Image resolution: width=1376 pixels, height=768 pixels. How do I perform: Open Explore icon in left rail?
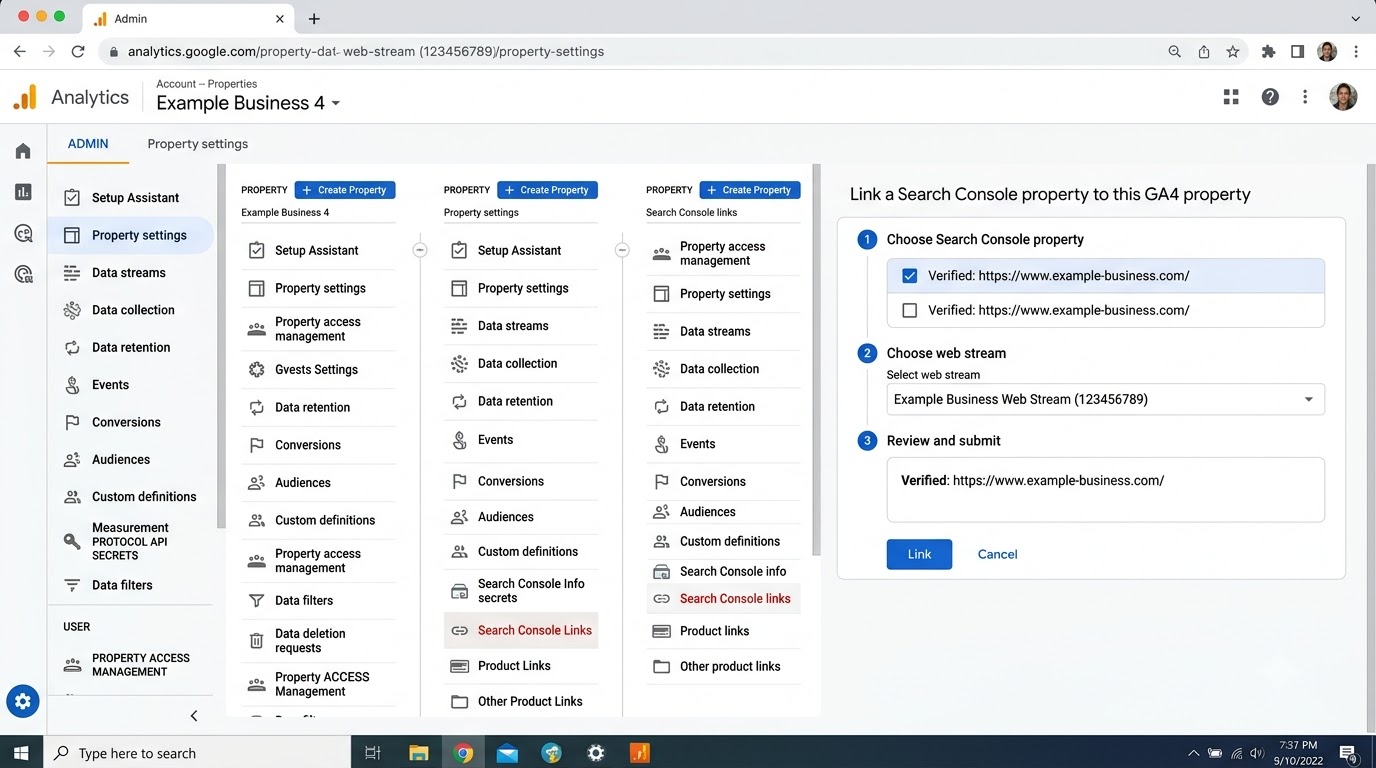coord(23,233)
